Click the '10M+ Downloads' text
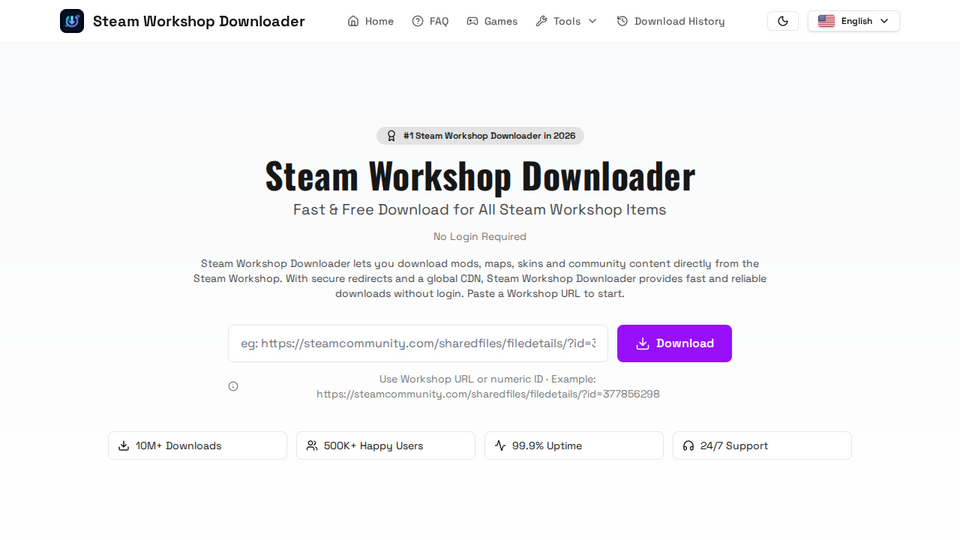 click(x=178, y=446)
